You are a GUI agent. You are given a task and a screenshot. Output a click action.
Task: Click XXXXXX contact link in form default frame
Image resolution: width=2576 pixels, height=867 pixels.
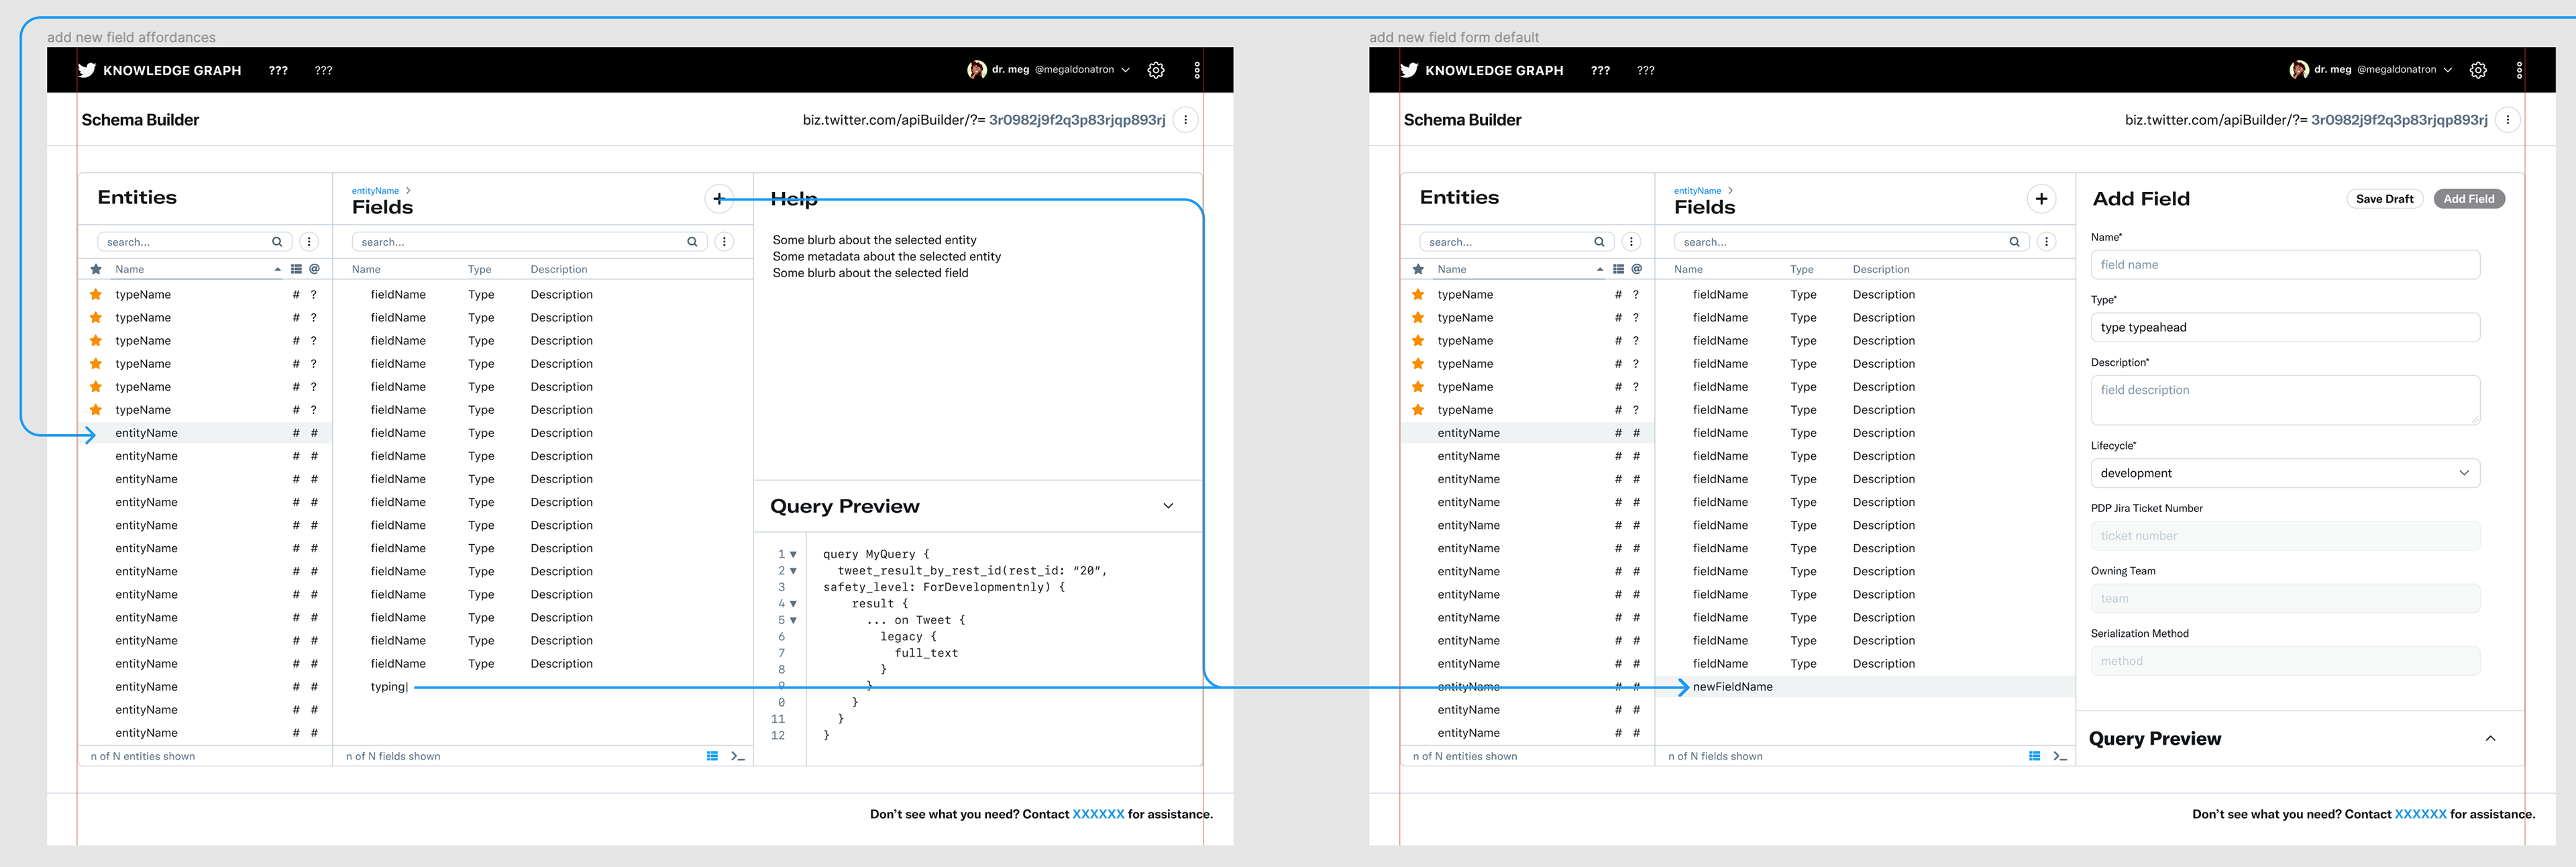pyautogui.click(x=2420, y=814)
